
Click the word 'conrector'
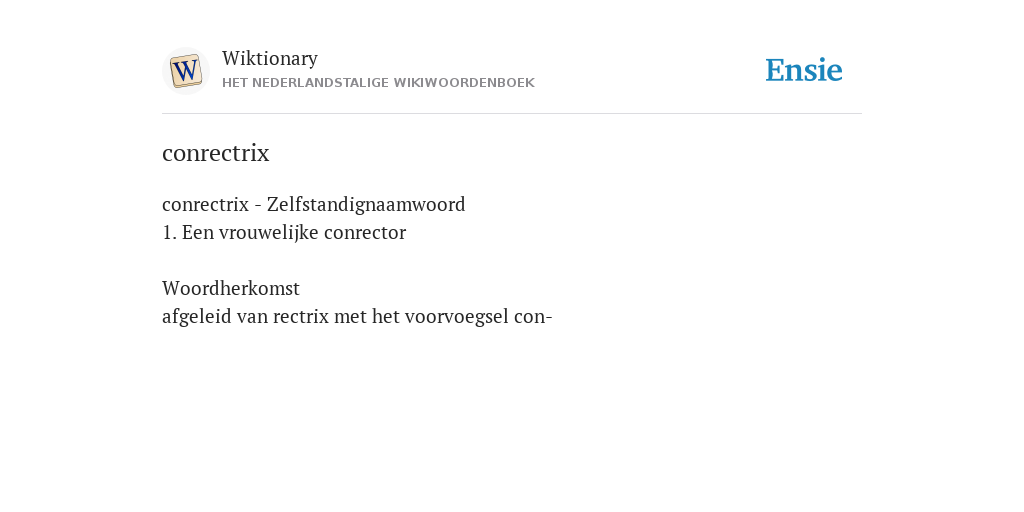pyautogui.click(x=365, y=233)
